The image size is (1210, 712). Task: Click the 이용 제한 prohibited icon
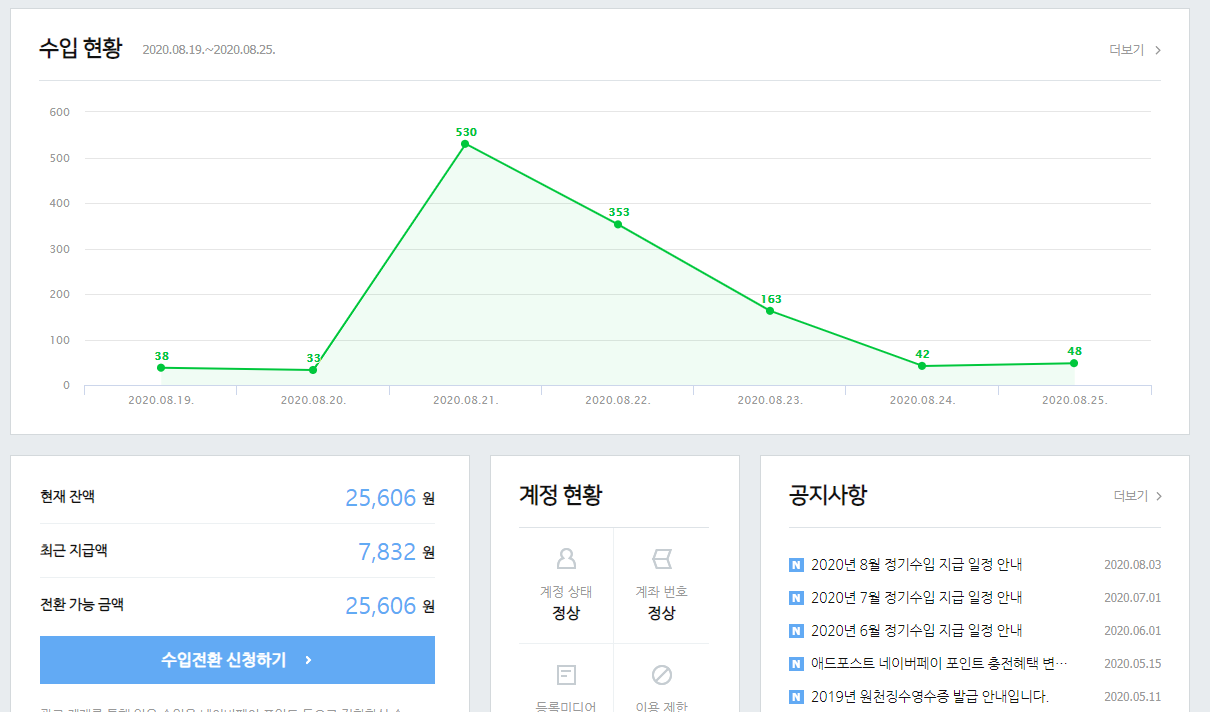click(662, 674)
